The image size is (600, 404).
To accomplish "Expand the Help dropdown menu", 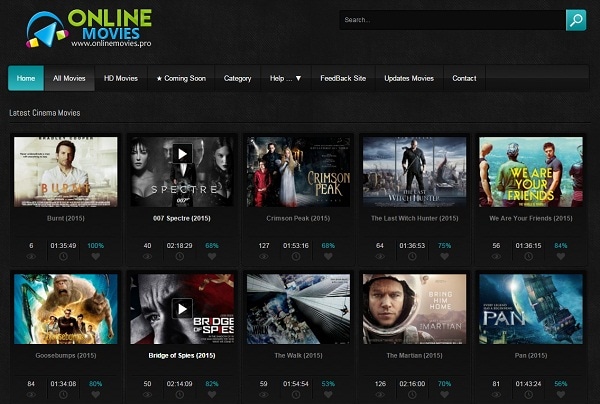I will coord(285,78).
